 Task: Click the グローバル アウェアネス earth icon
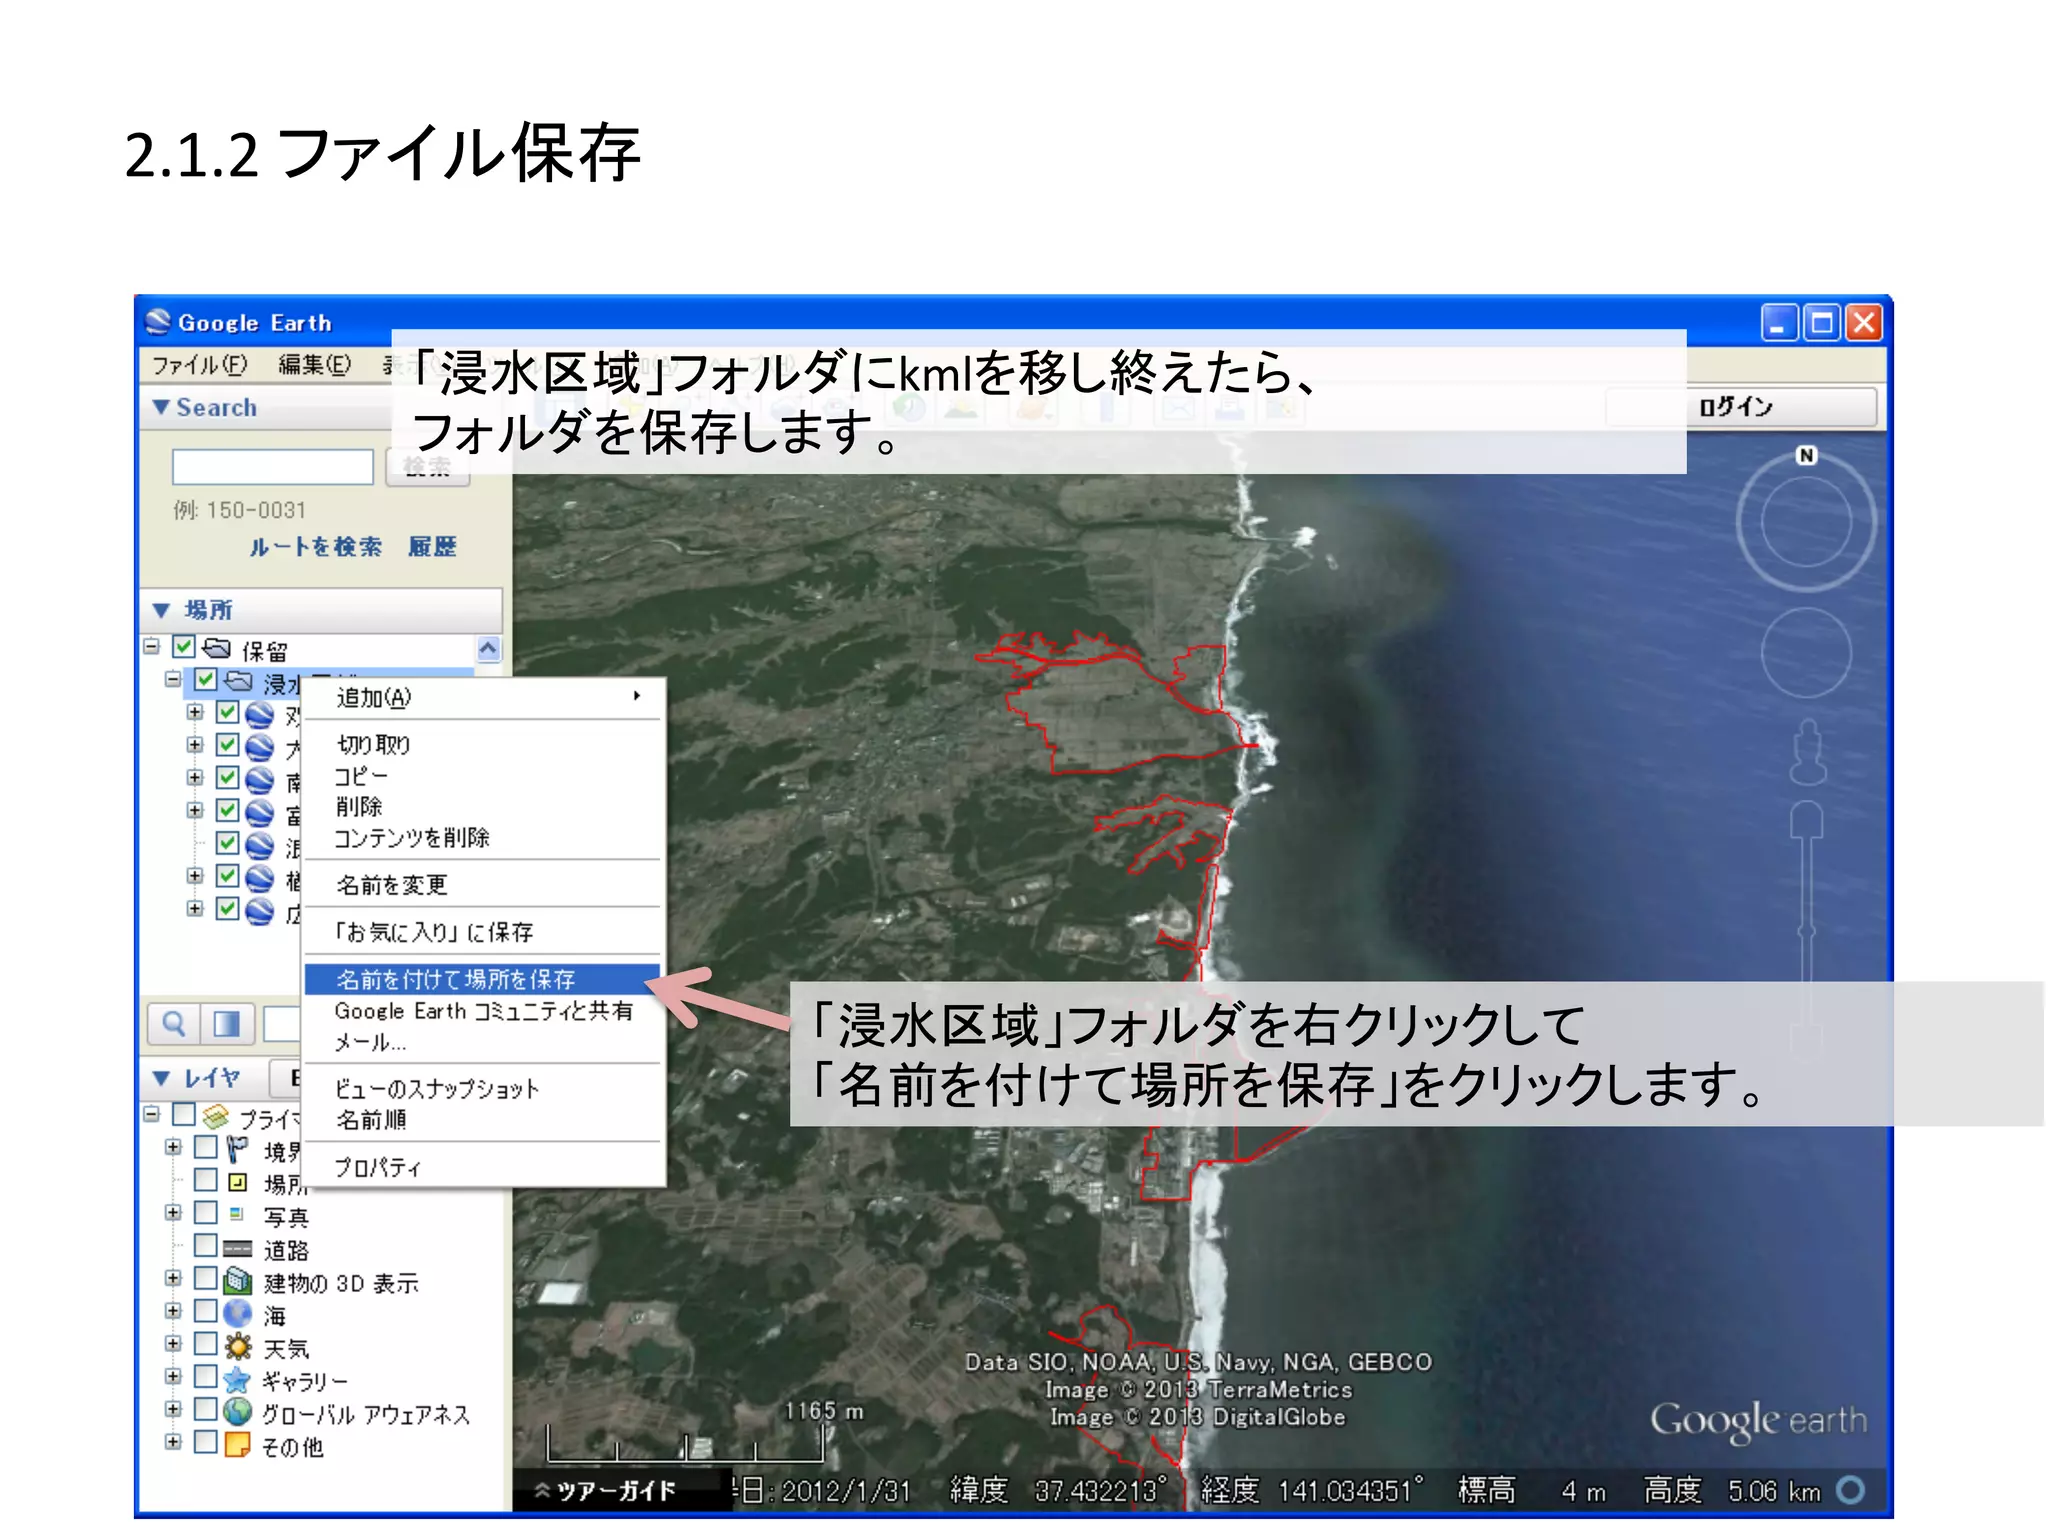tap(237, 1412)
